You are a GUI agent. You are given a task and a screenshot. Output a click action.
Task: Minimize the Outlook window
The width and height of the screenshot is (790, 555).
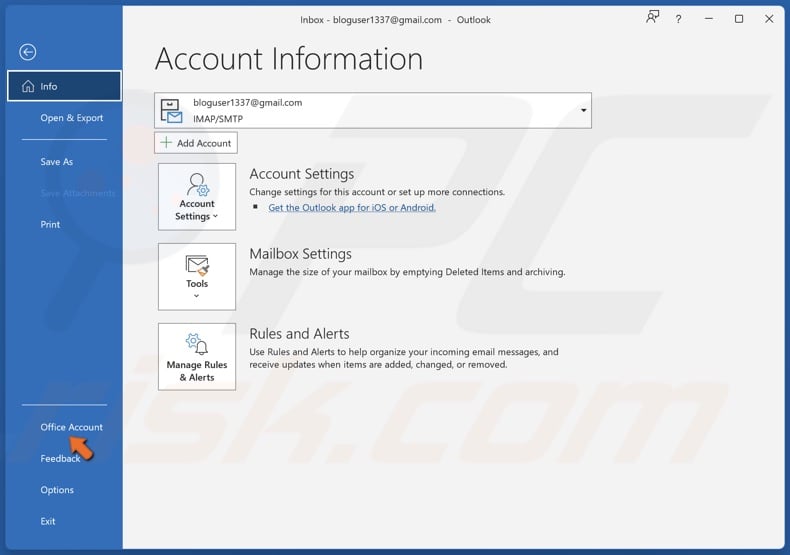coord(708,19)
